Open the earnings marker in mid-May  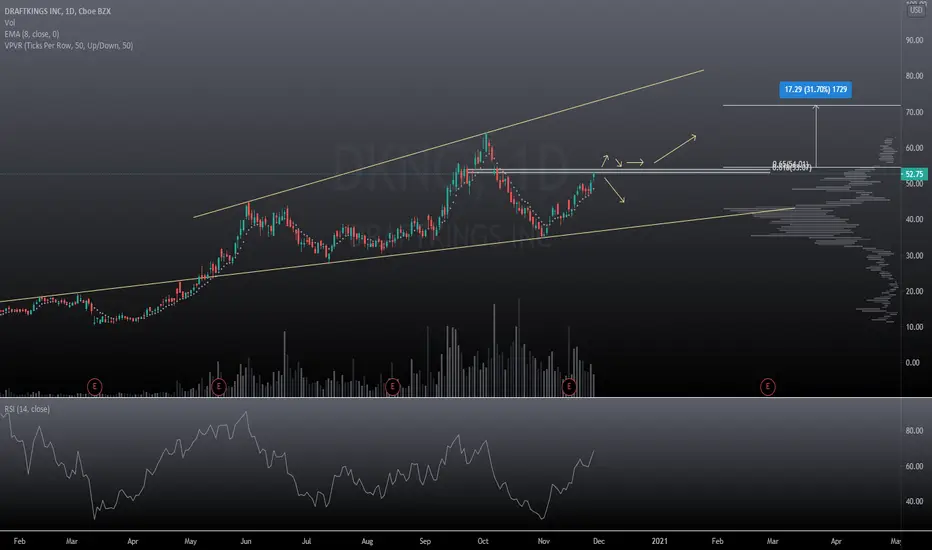pyautogui.click(x=219, y=386)
